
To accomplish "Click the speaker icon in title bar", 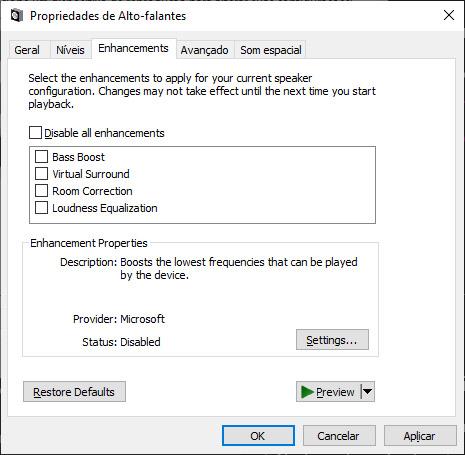I will tap(17, 16).
